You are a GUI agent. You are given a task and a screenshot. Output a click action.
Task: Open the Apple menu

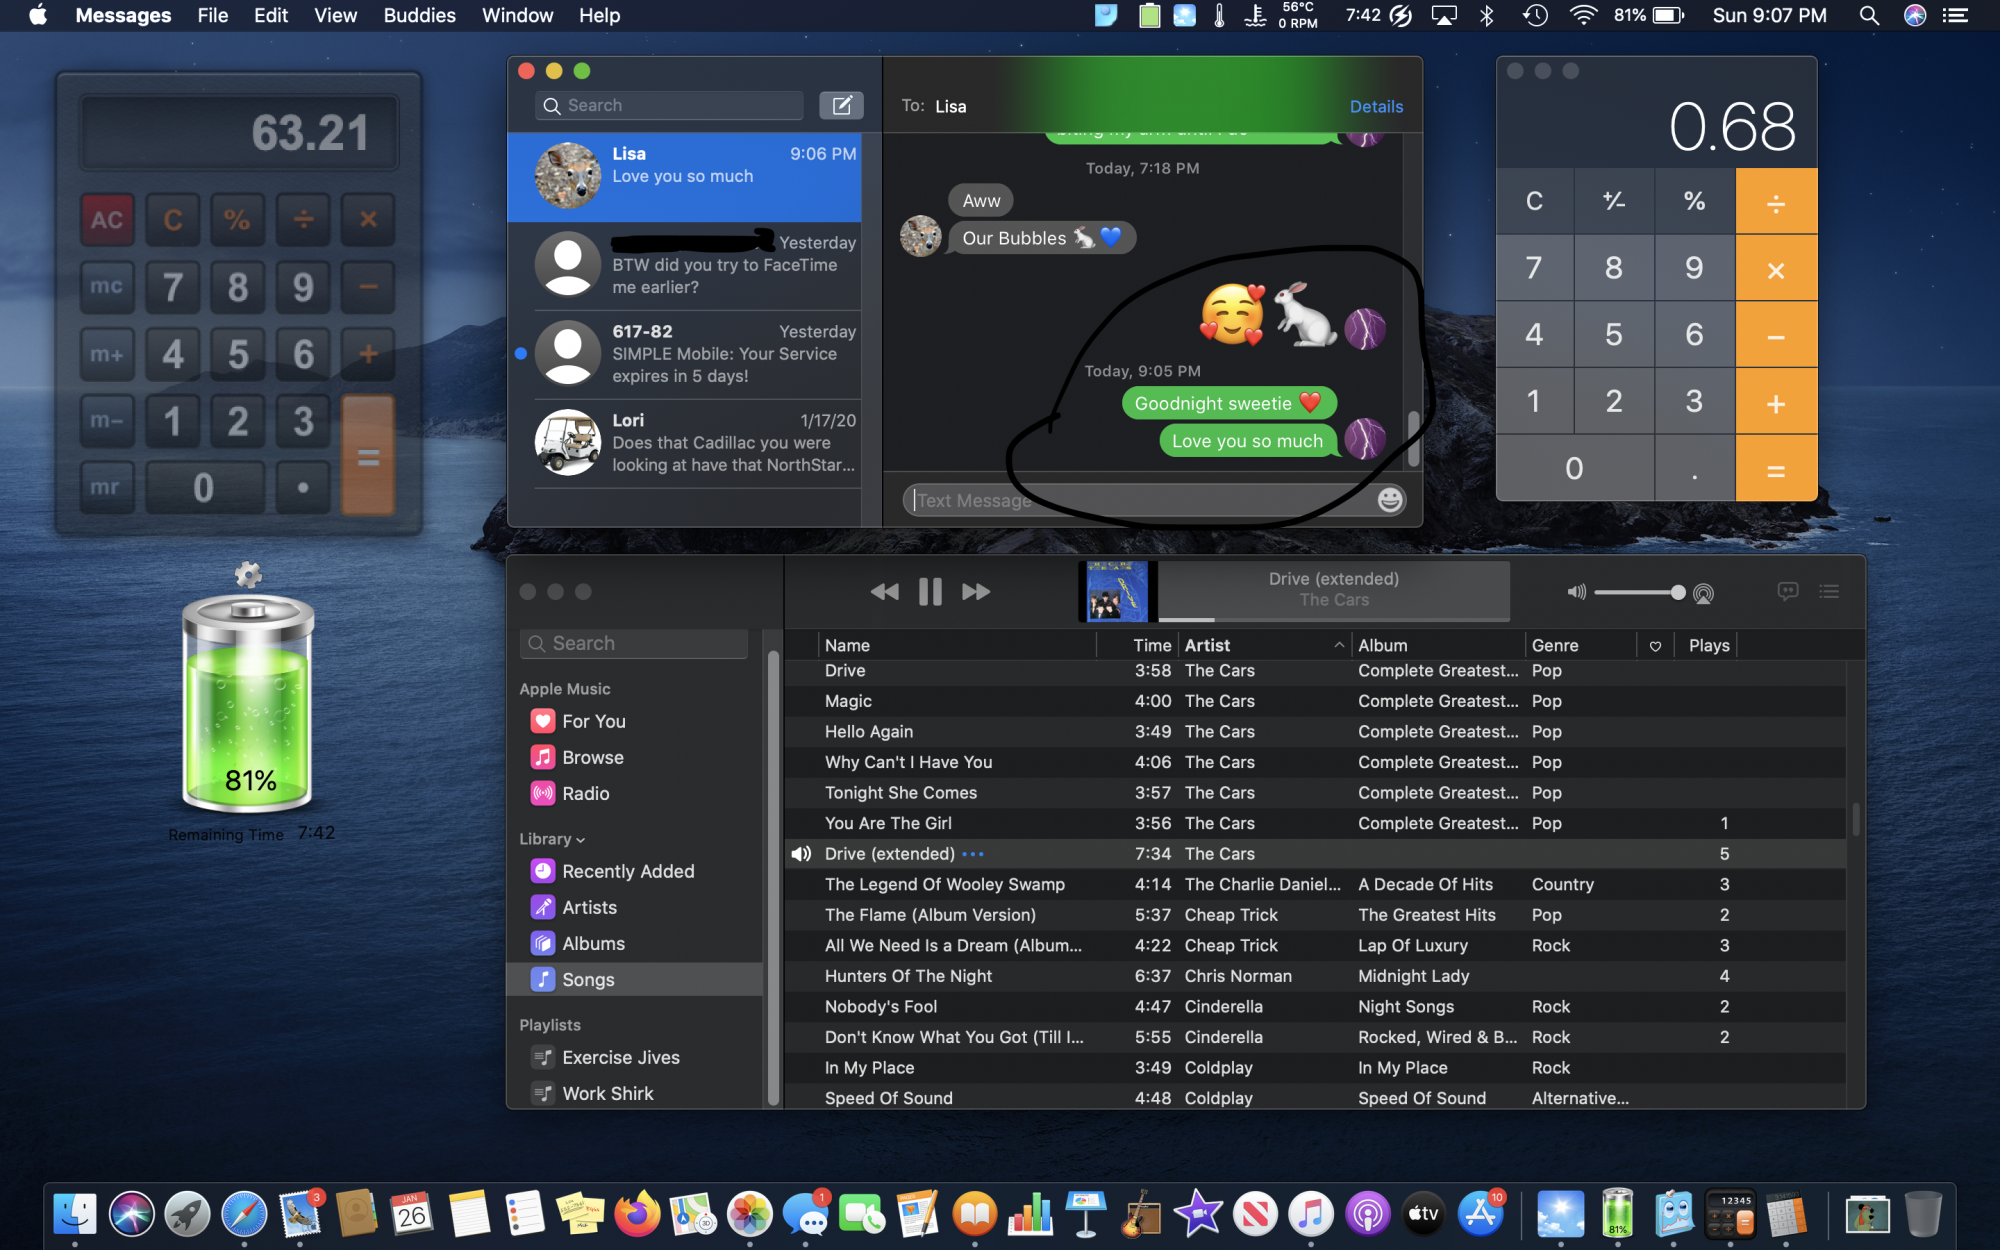38,15
